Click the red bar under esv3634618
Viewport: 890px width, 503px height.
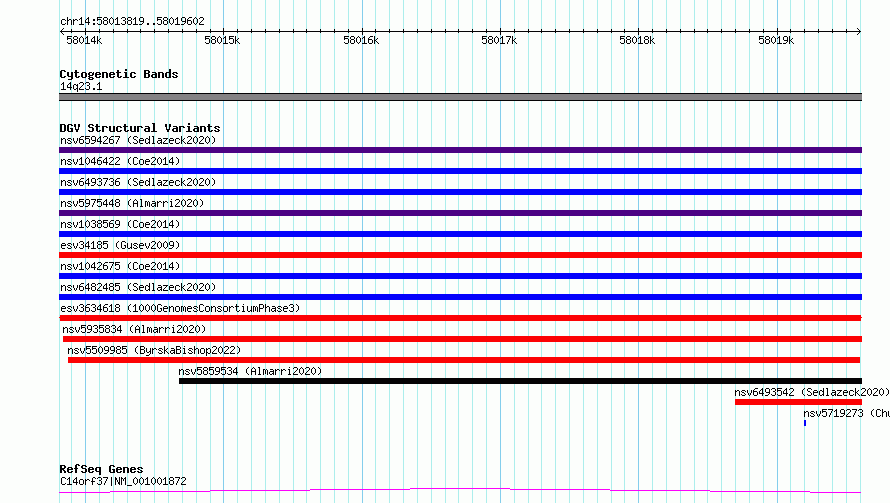point(460,318)
